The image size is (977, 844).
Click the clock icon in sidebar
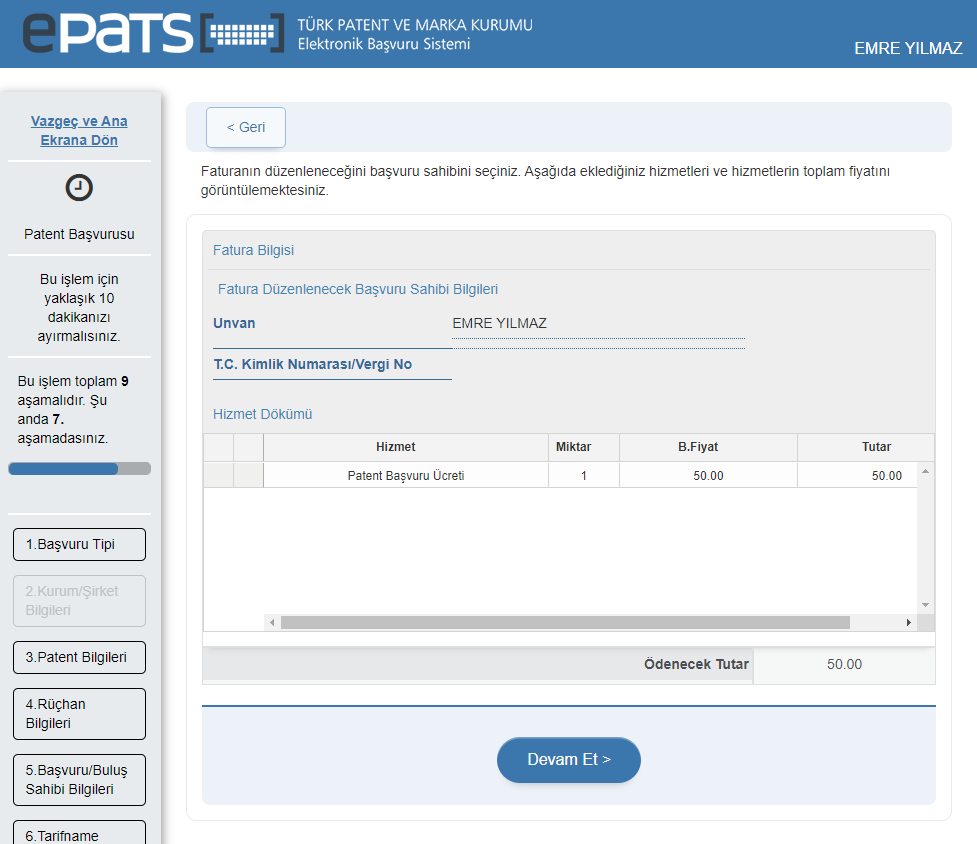click(79, 187)
